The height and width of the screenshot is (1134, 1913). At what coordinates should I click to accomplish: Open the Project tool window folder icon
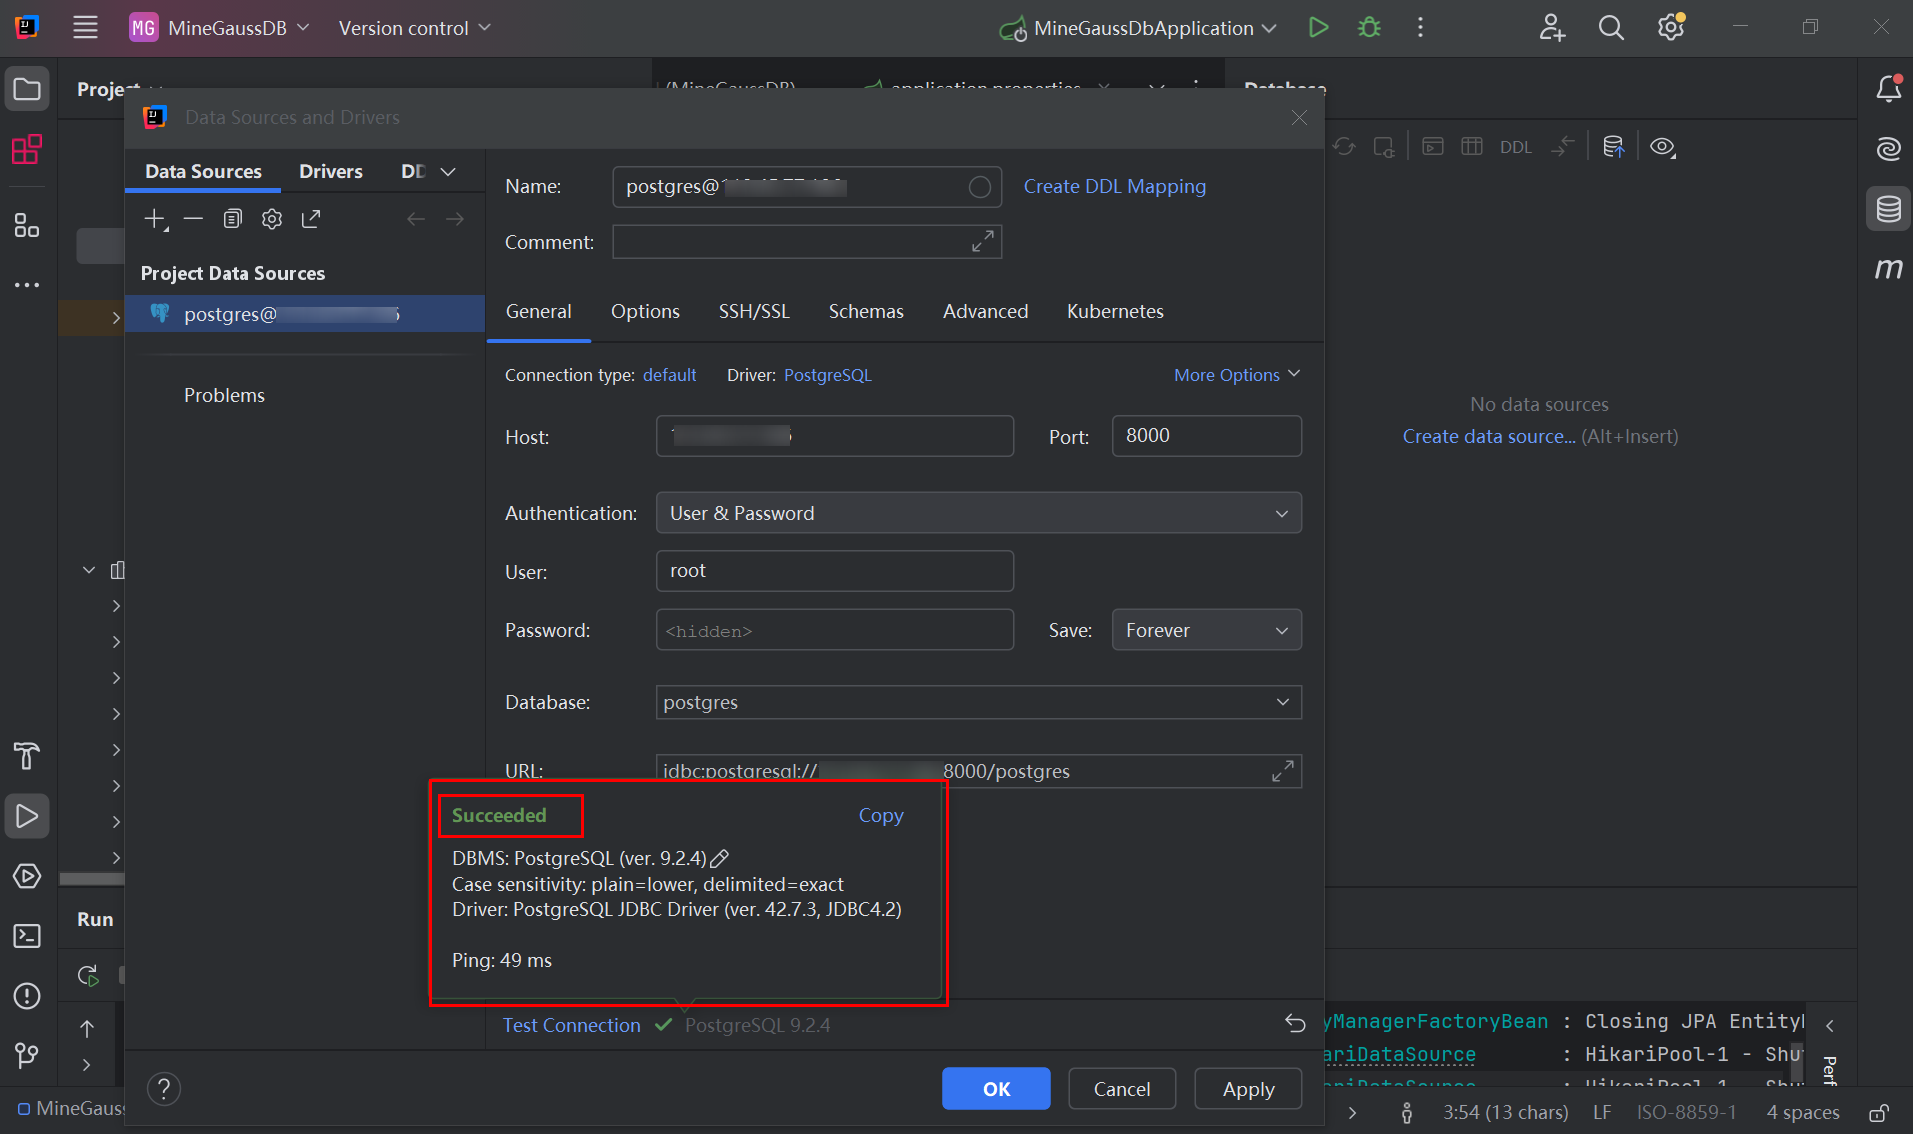click(x=27, y=89)
